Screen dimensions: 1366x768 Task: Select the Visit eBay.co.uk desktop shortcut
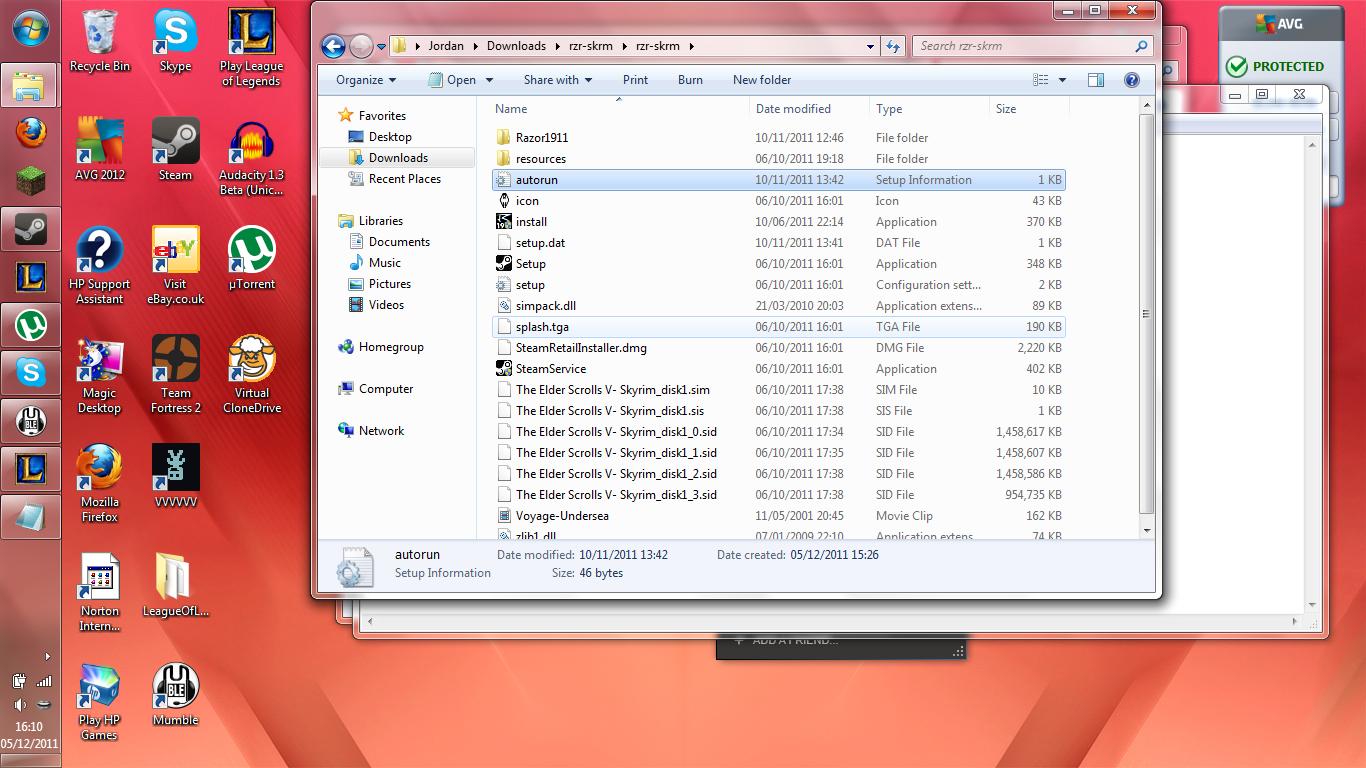(175, 266)
